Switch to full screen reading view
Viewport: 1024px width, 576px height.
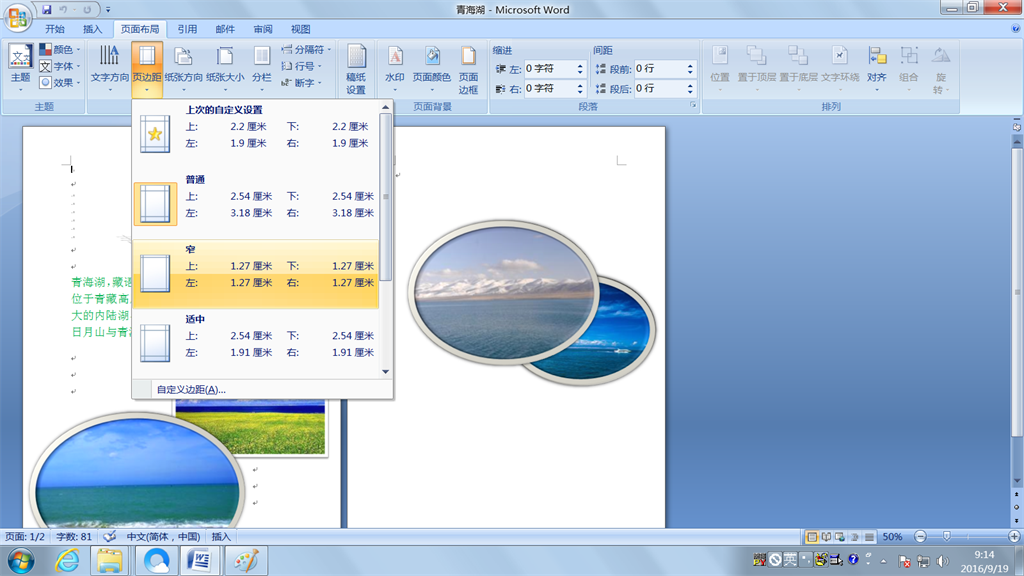tap(826, 537)
